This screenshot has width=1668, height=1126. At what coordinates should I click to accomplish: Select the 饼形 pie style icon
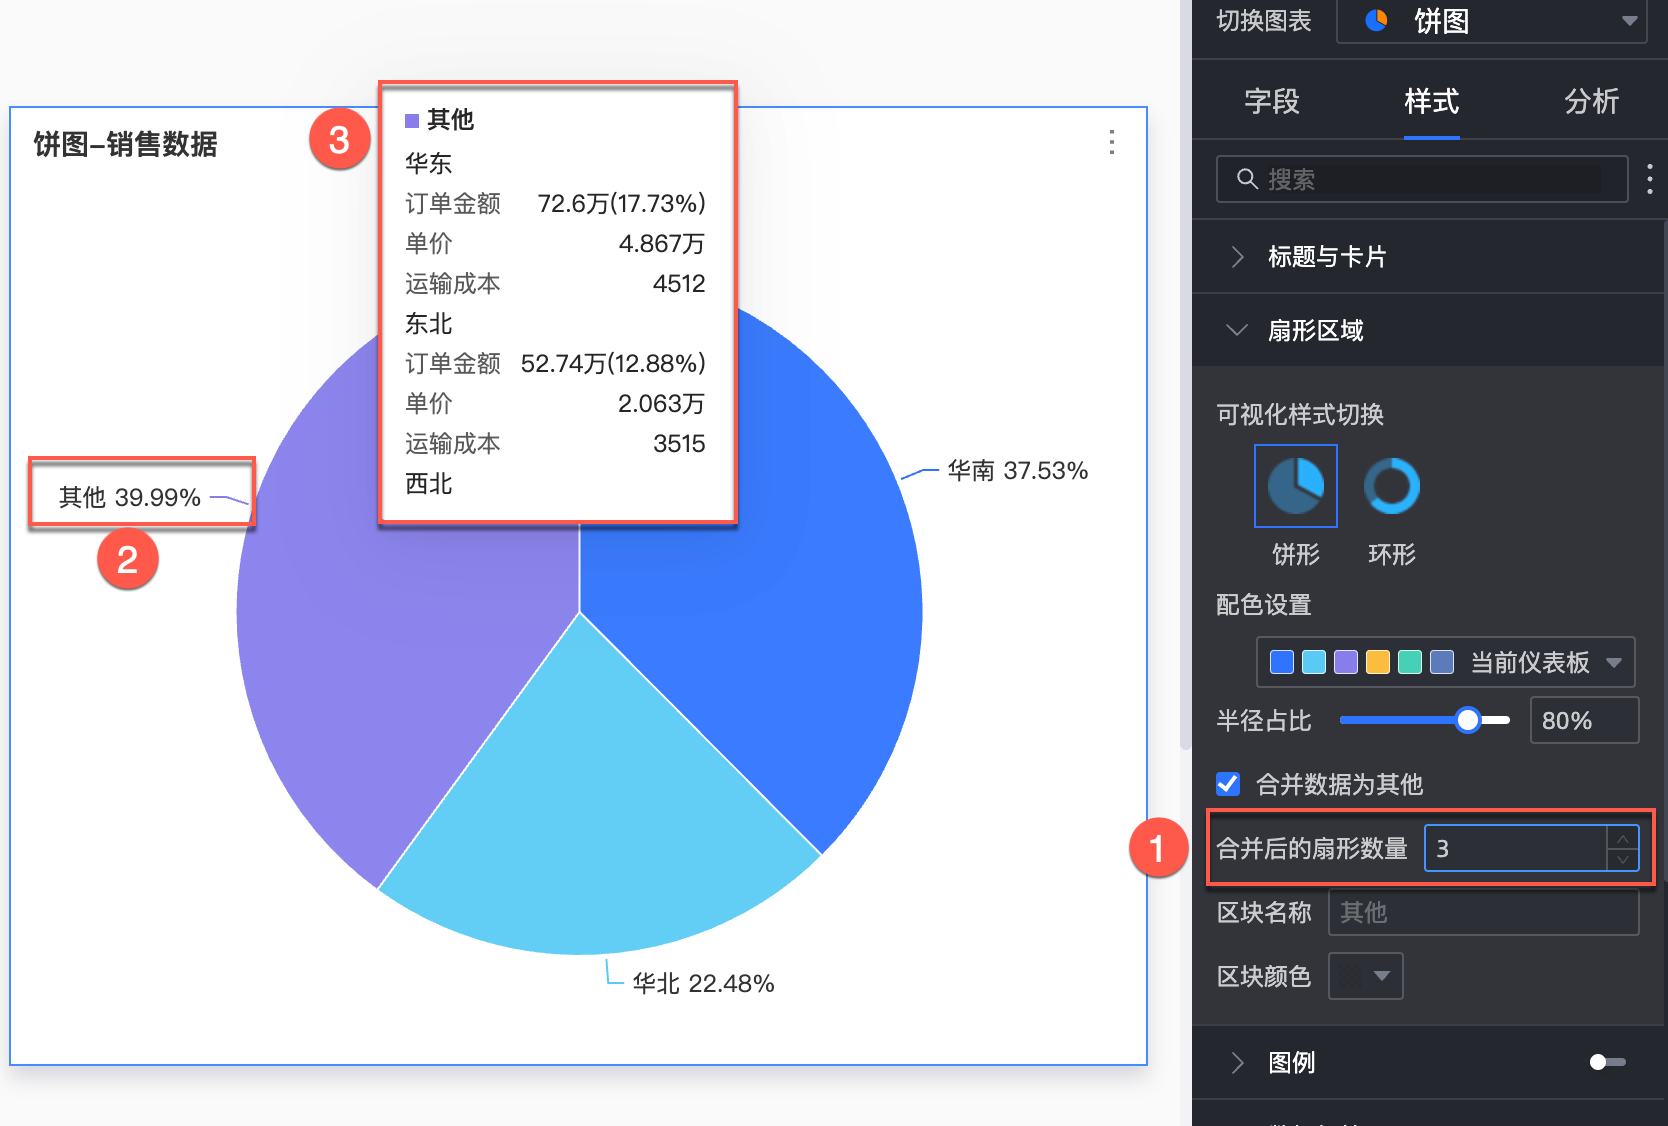click(1295, 486)
